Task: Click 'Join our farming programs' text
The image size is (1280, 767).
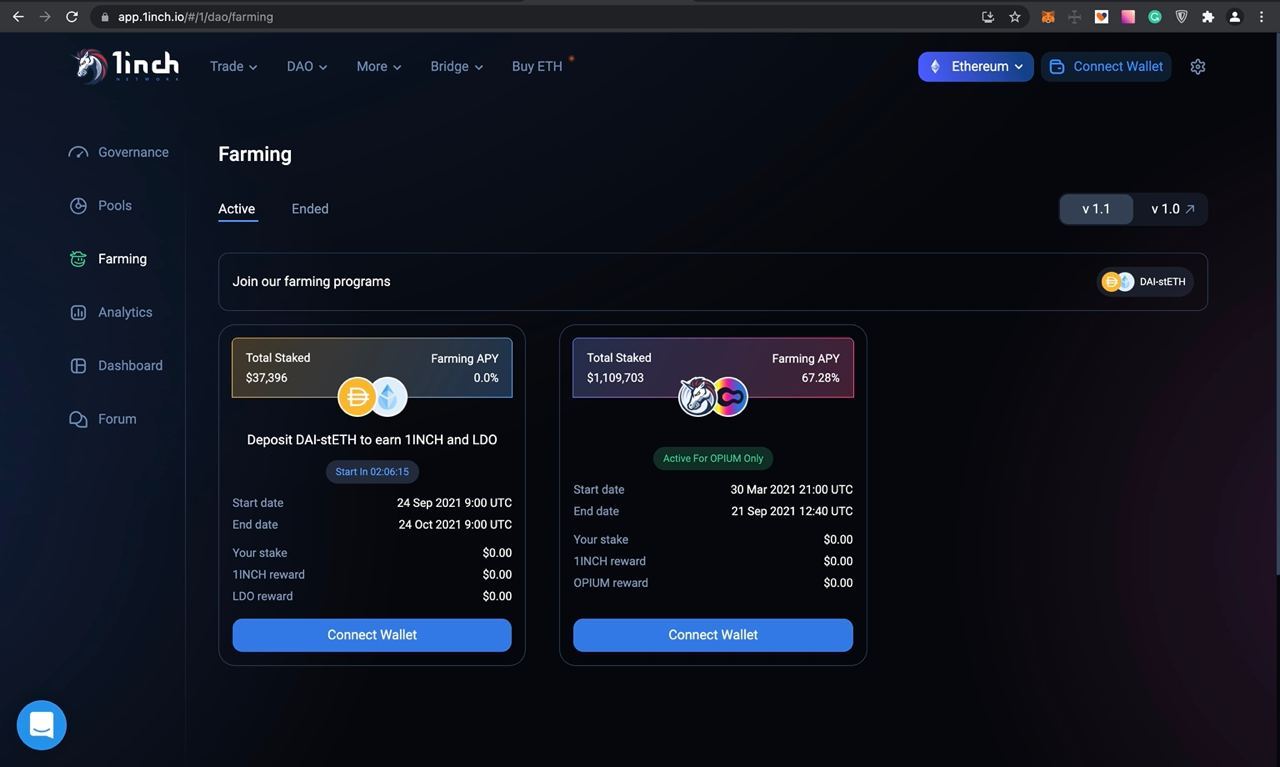Action: [311, 282]
